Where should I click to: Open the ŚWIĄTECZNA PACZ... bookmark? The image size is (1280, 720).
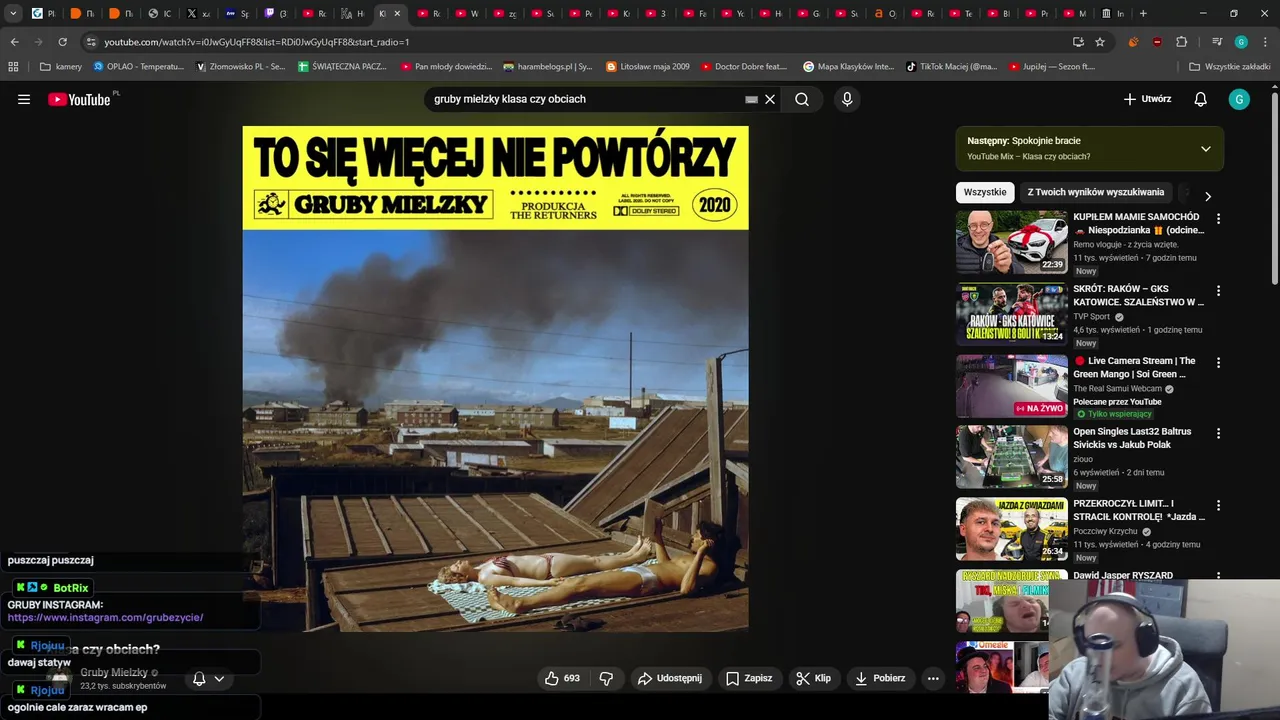(342, 67)
